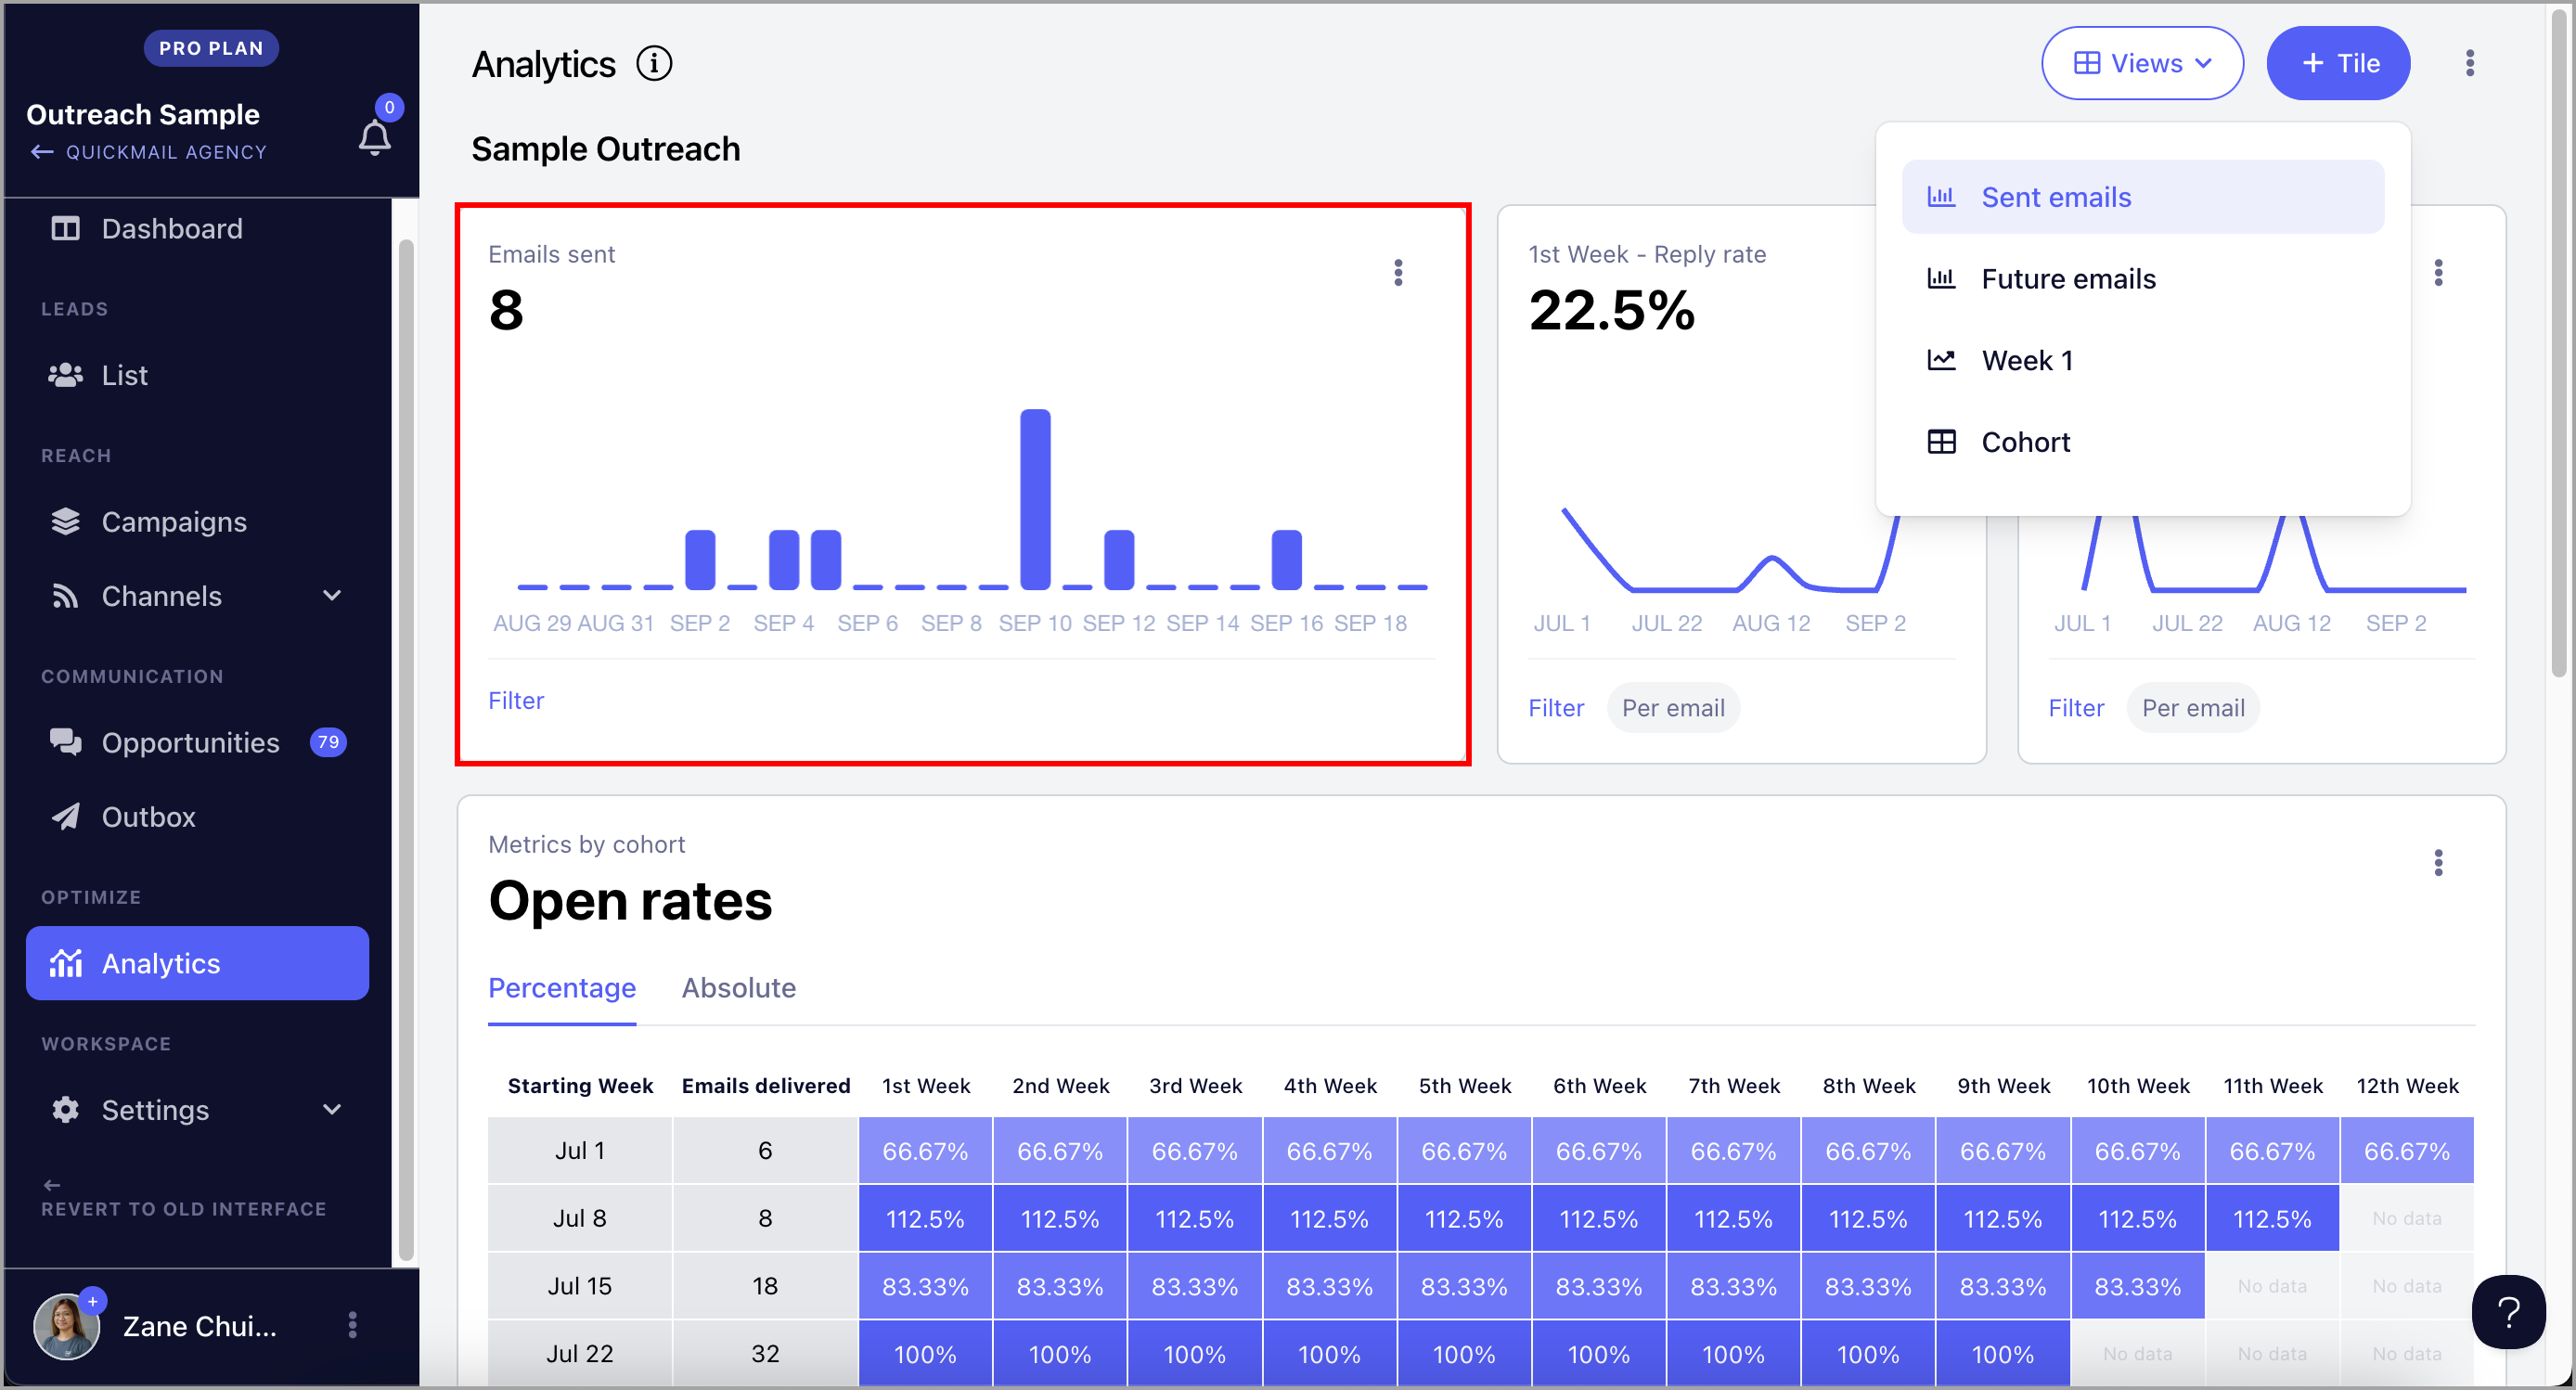Click the Open rates heading
The image size is (2576, 1390).
coord(630,901)
